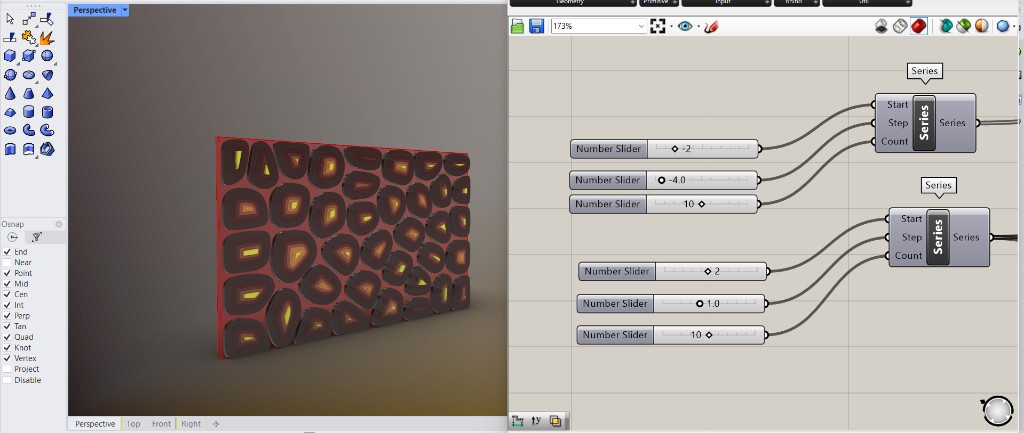
Task: Click the slider handle showing 1.0
Action: 699,304
